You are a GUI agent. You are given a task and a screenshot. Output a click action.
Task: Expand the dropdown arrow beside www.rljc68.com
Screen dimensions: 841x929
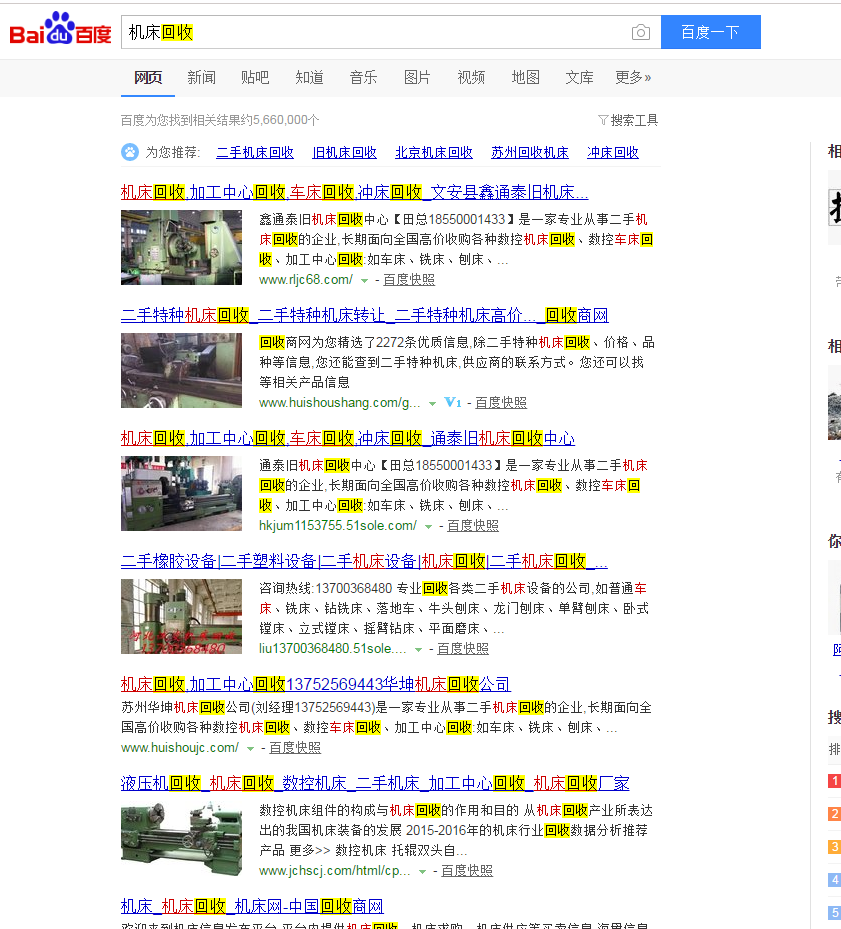click(364, 281)
